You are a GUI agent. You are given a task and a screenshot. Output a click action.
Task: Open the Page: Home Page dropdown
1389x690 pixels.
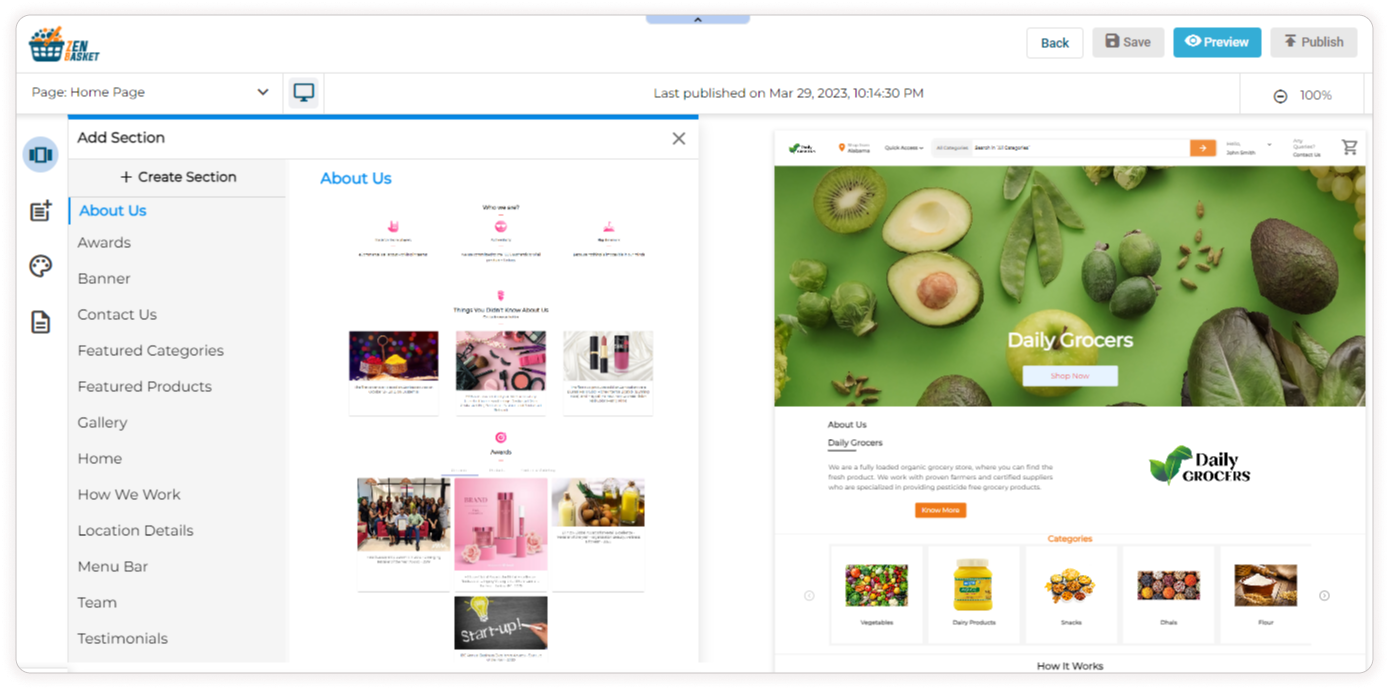tap(150, 93)
